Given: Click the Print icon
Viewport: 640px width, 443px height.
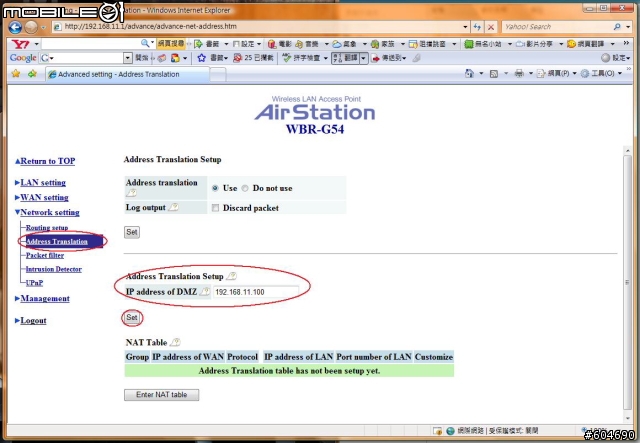Looking at the screenshot, I should pyautogui.click(x=519, y=73).
